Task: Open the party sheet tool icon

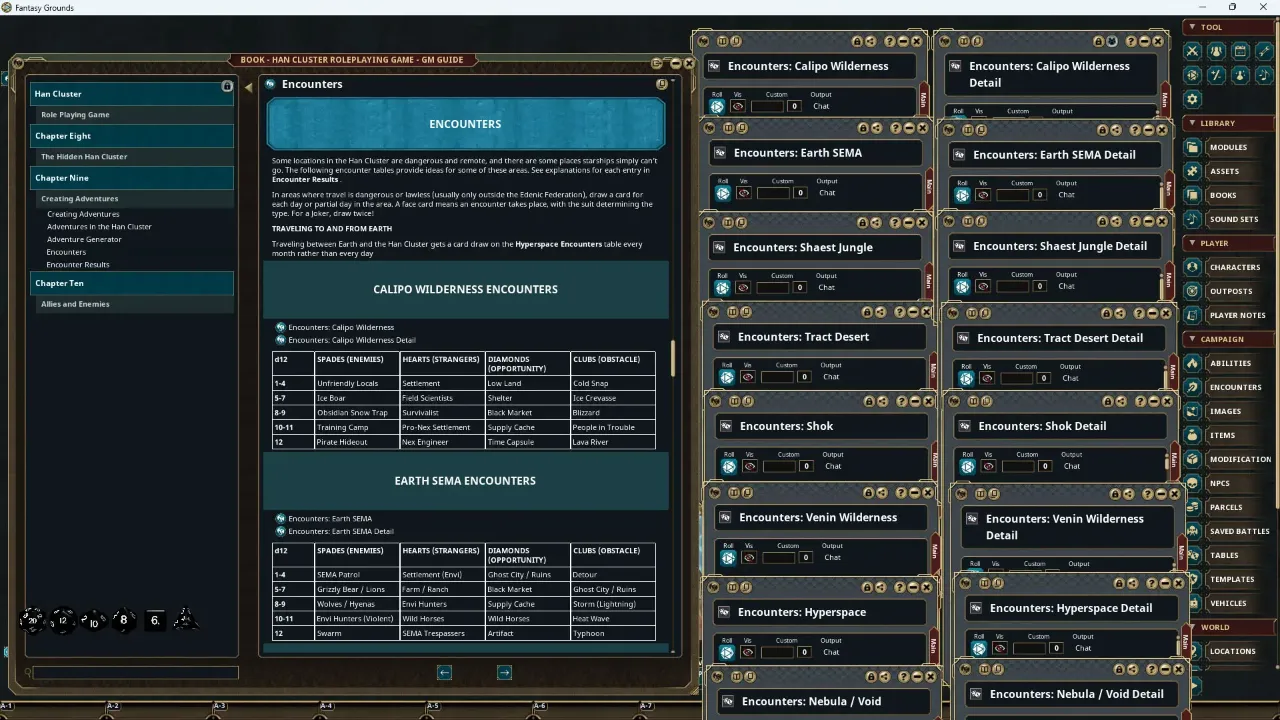Action: coord(1216,51)
